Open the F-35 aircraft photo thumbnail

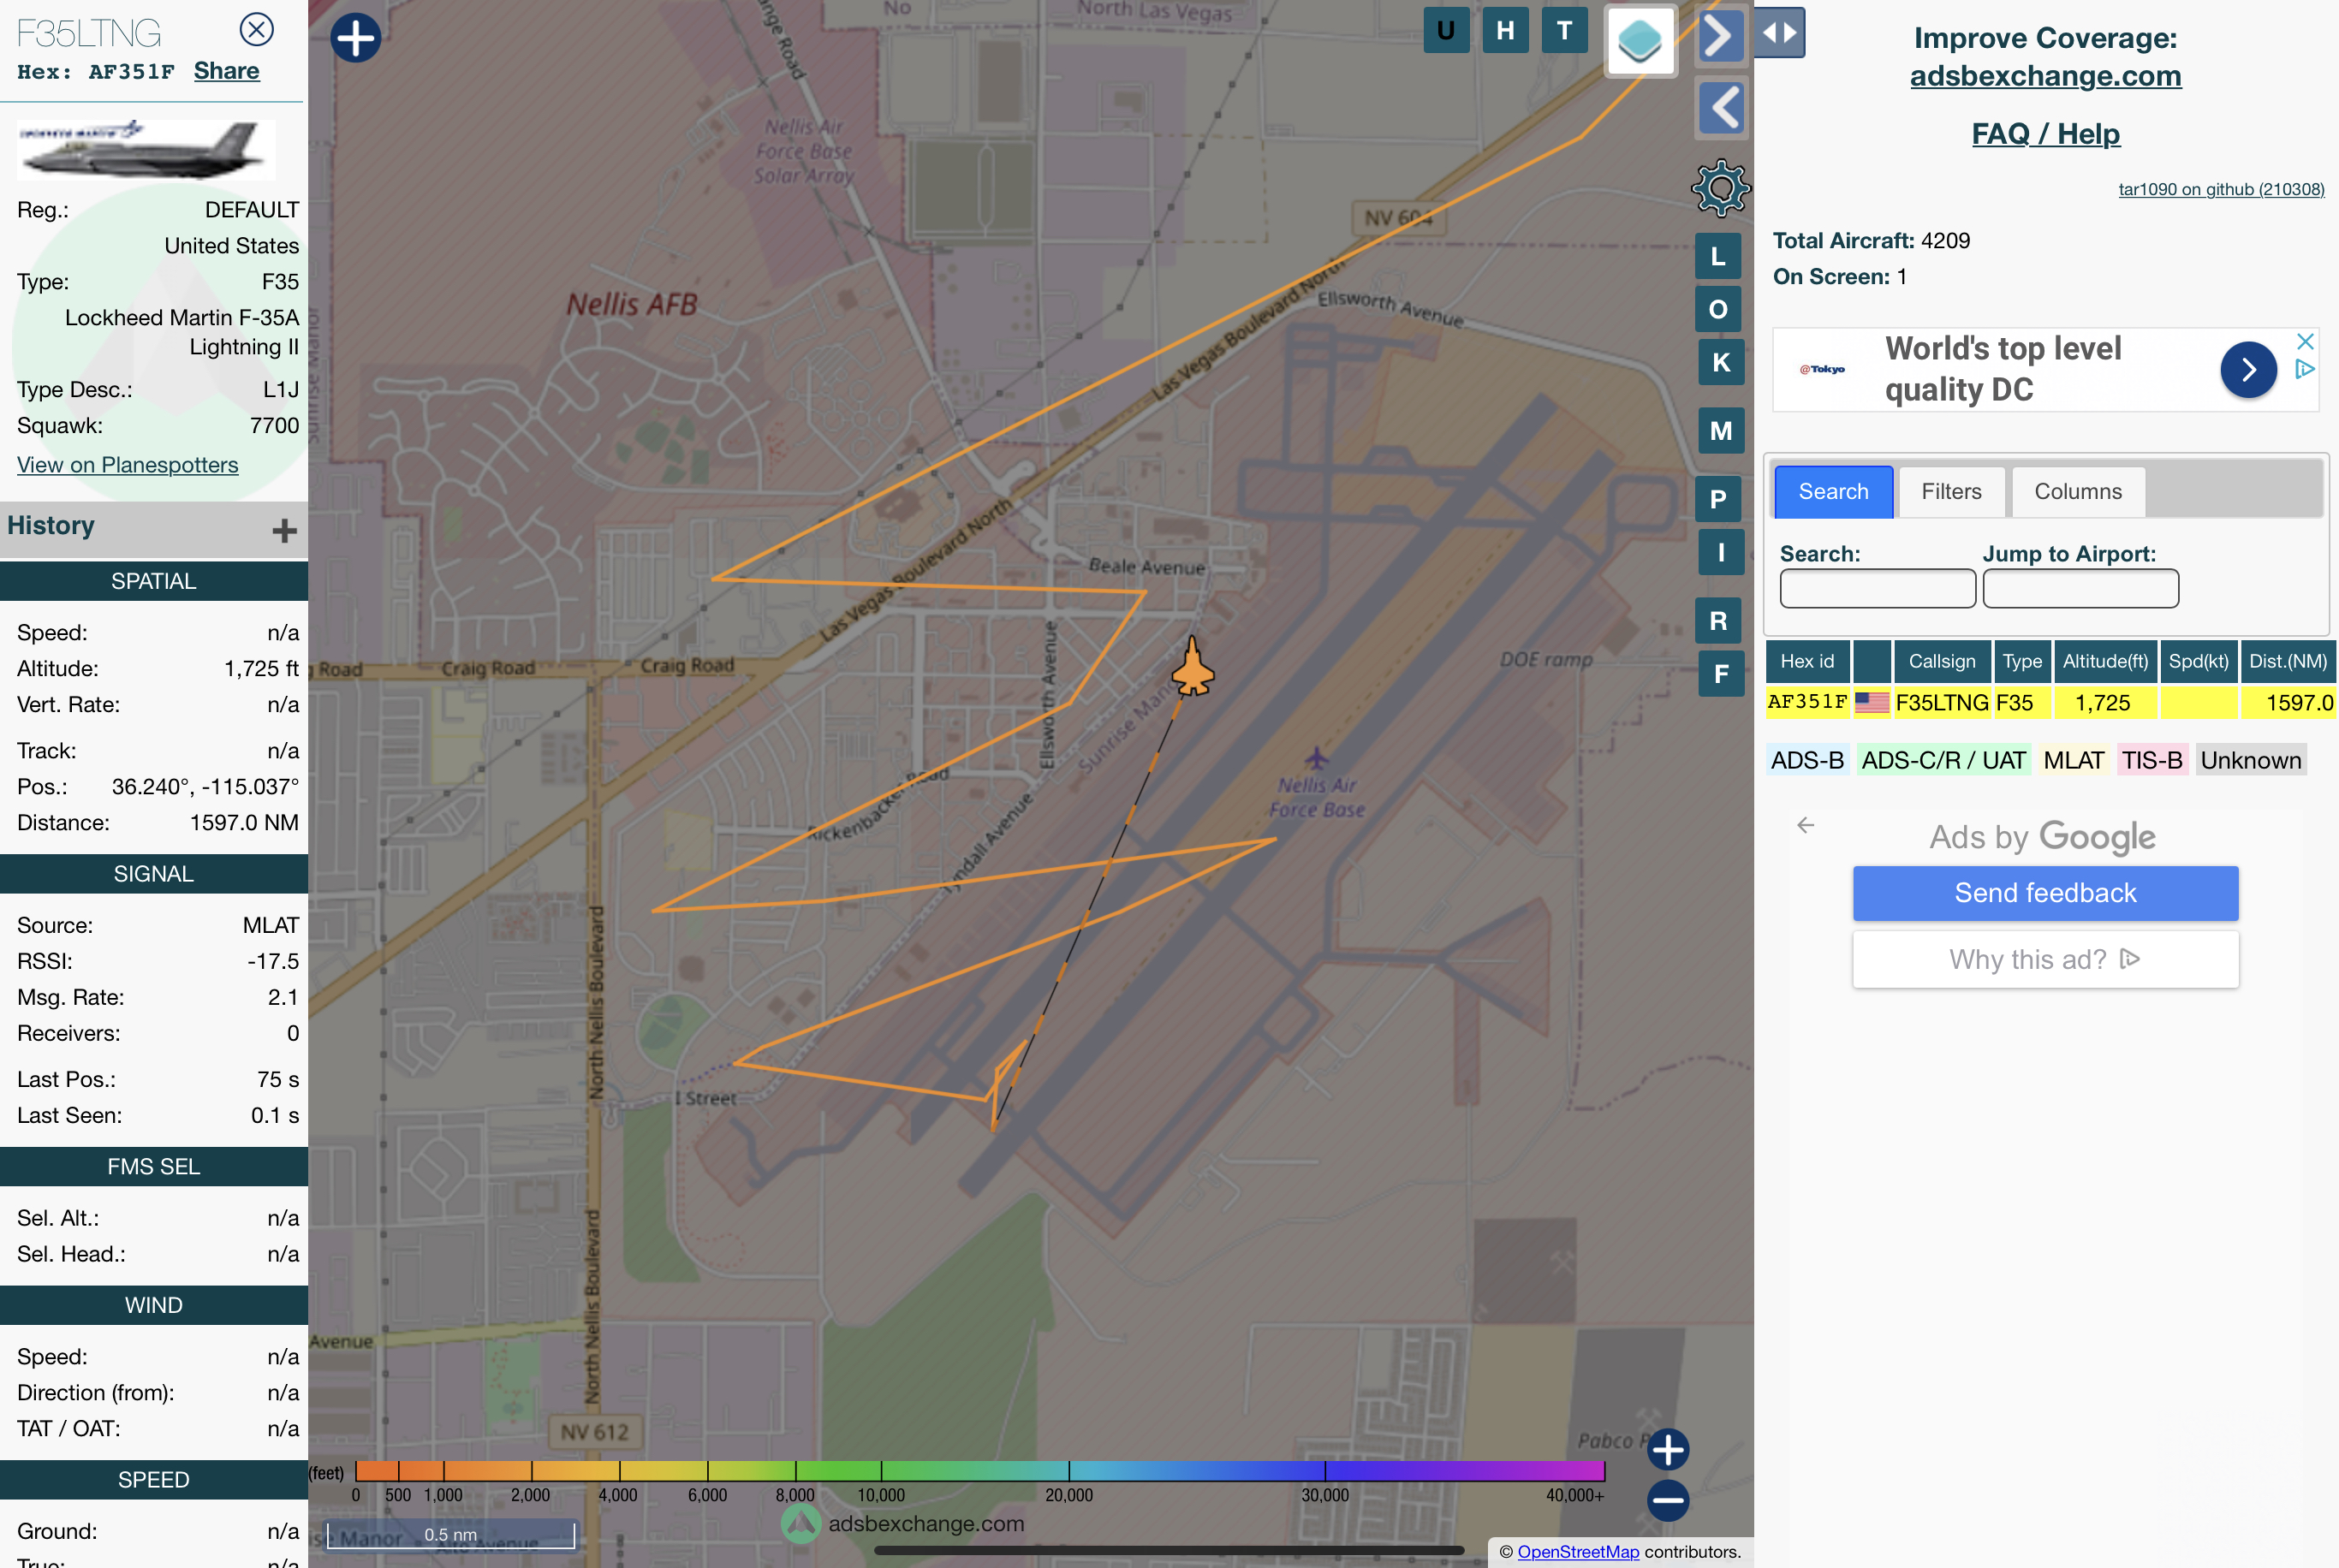pos(146,149)
